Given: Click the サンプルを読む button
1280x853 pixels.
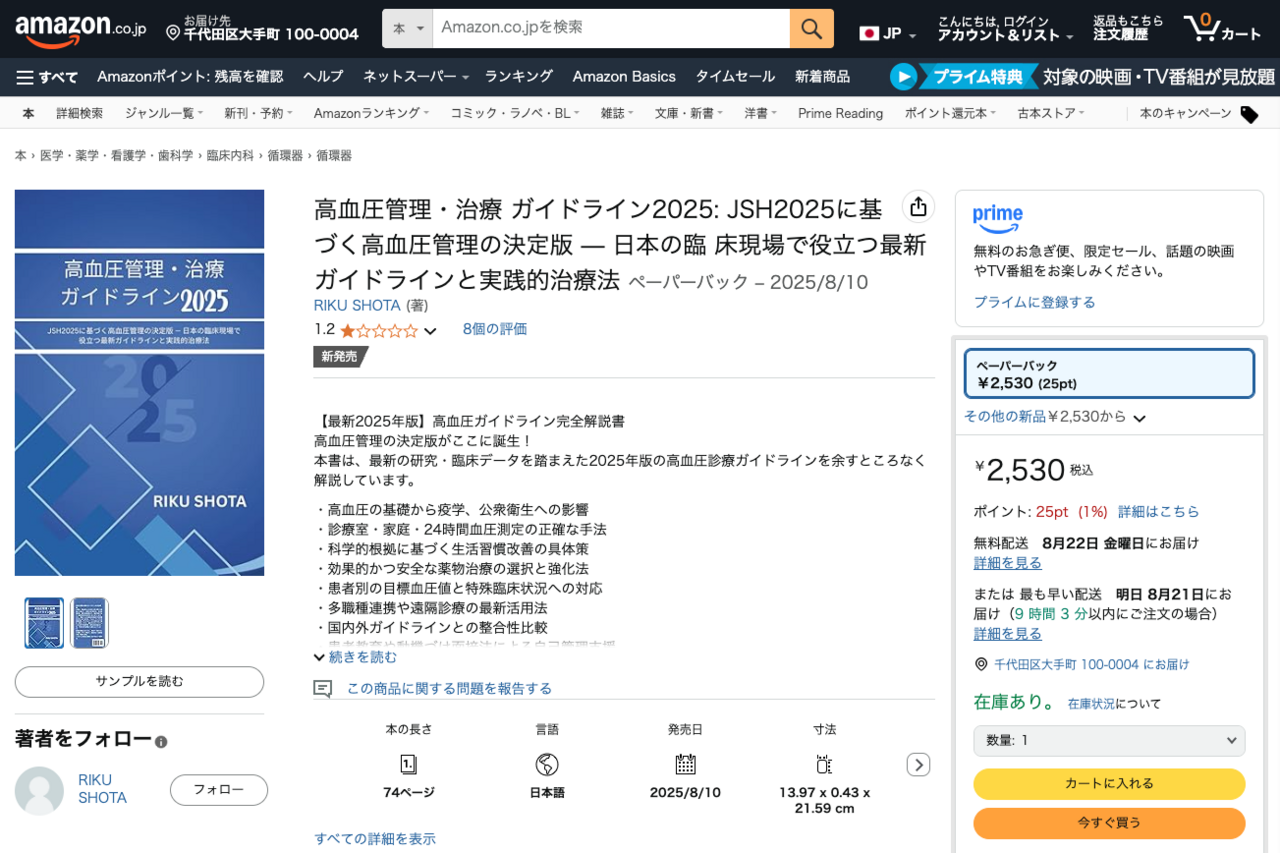Looking at the screenshot, I should [x=139, y=682].
